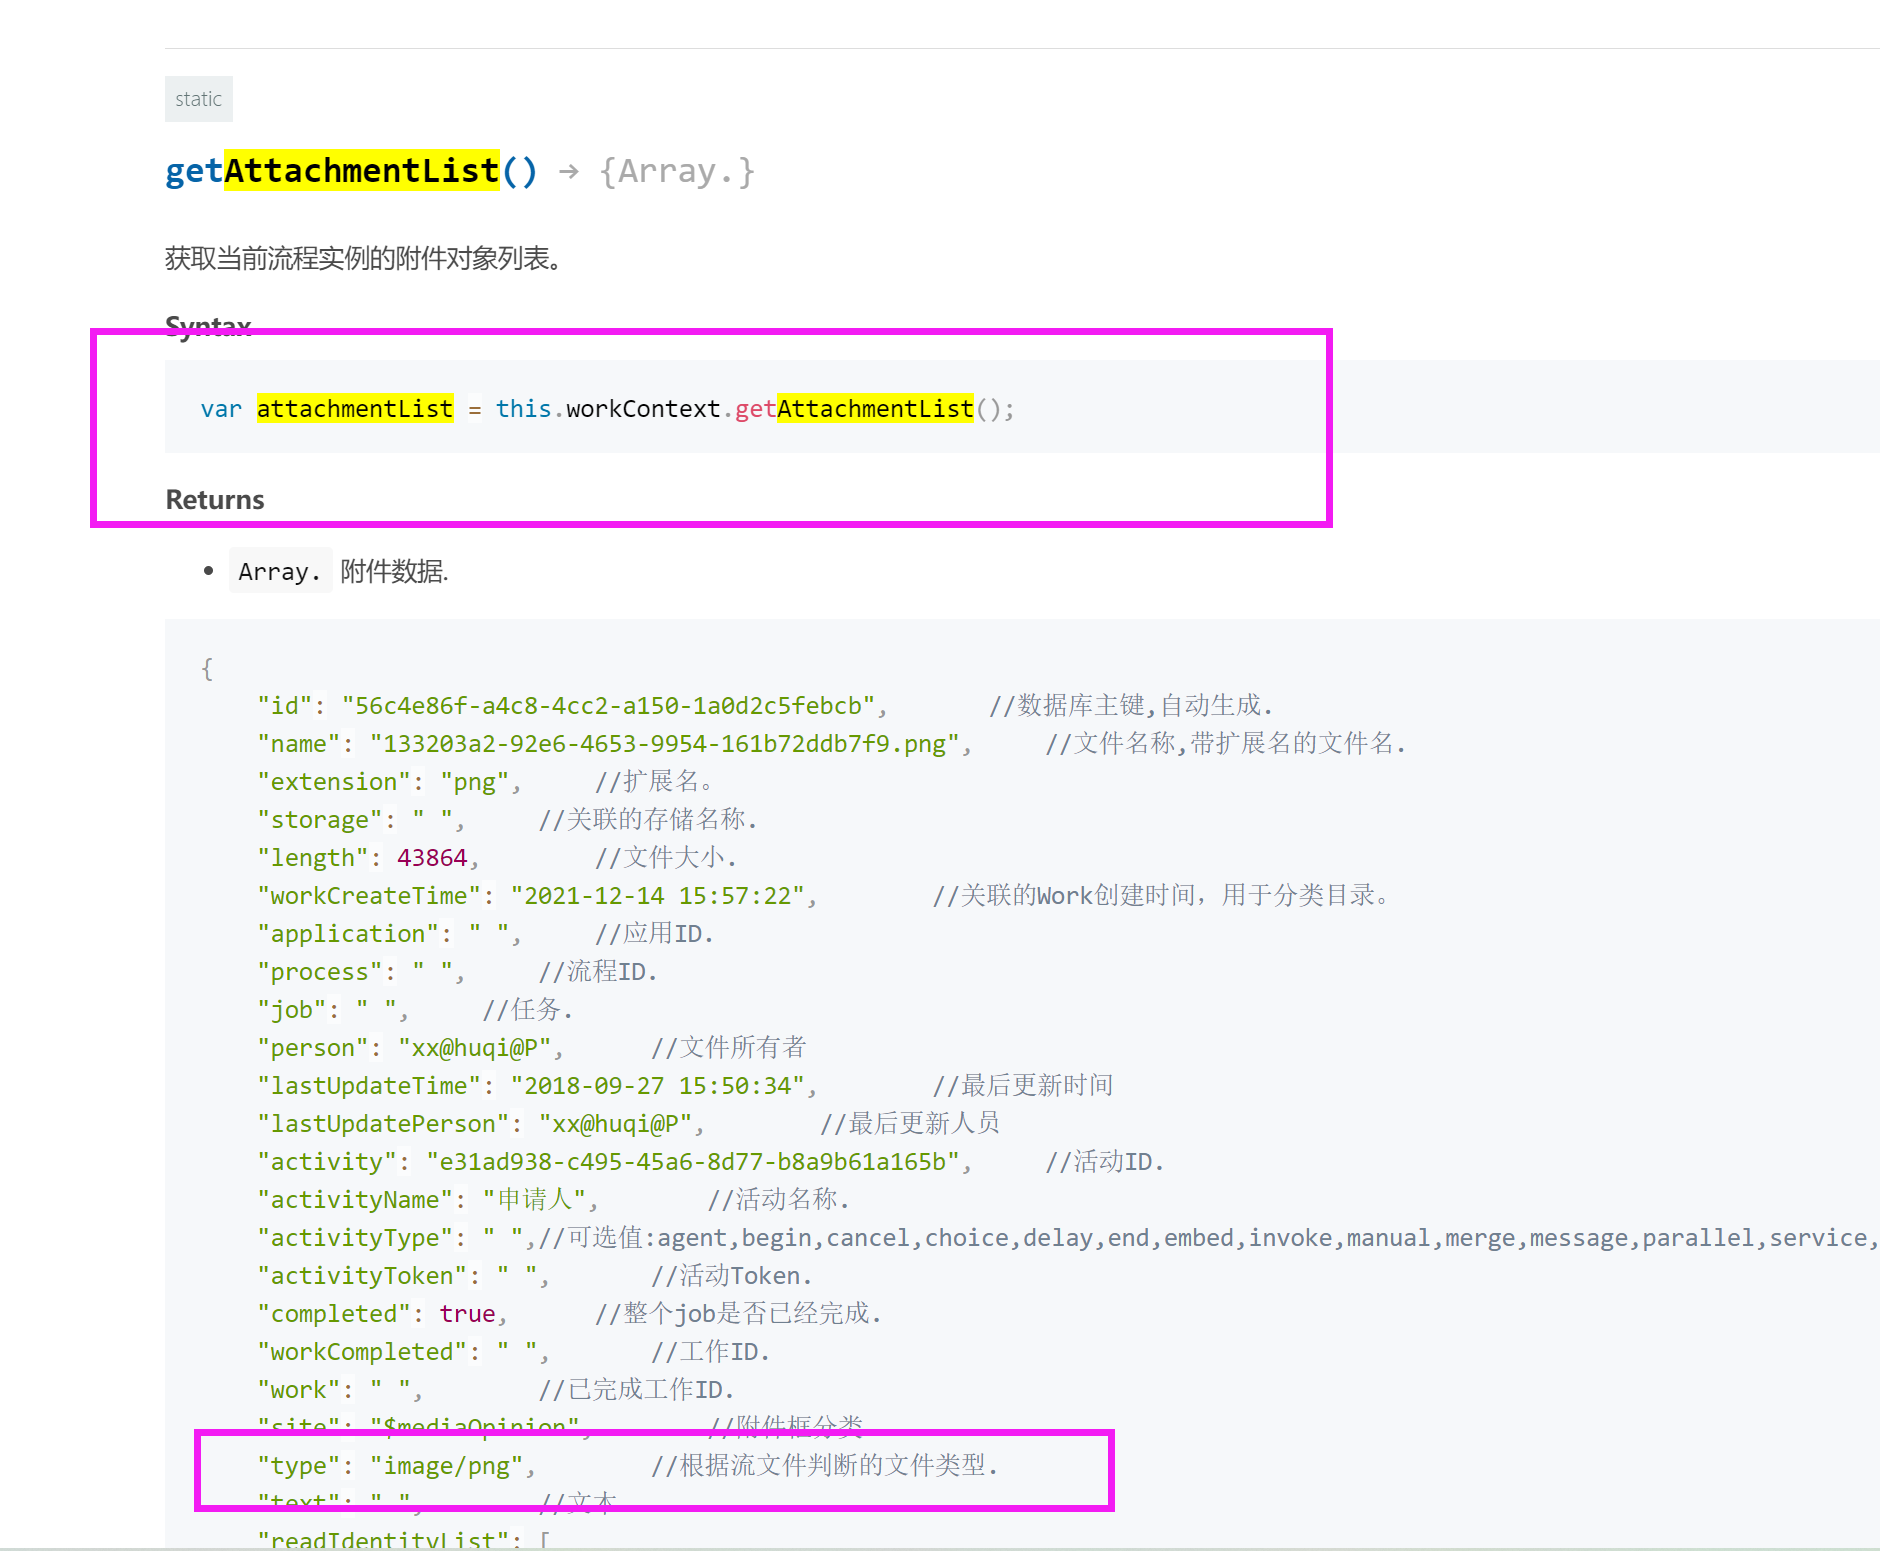The image size is (1880, 1551).
Task: Click the "extension" key
Action: 334,782
